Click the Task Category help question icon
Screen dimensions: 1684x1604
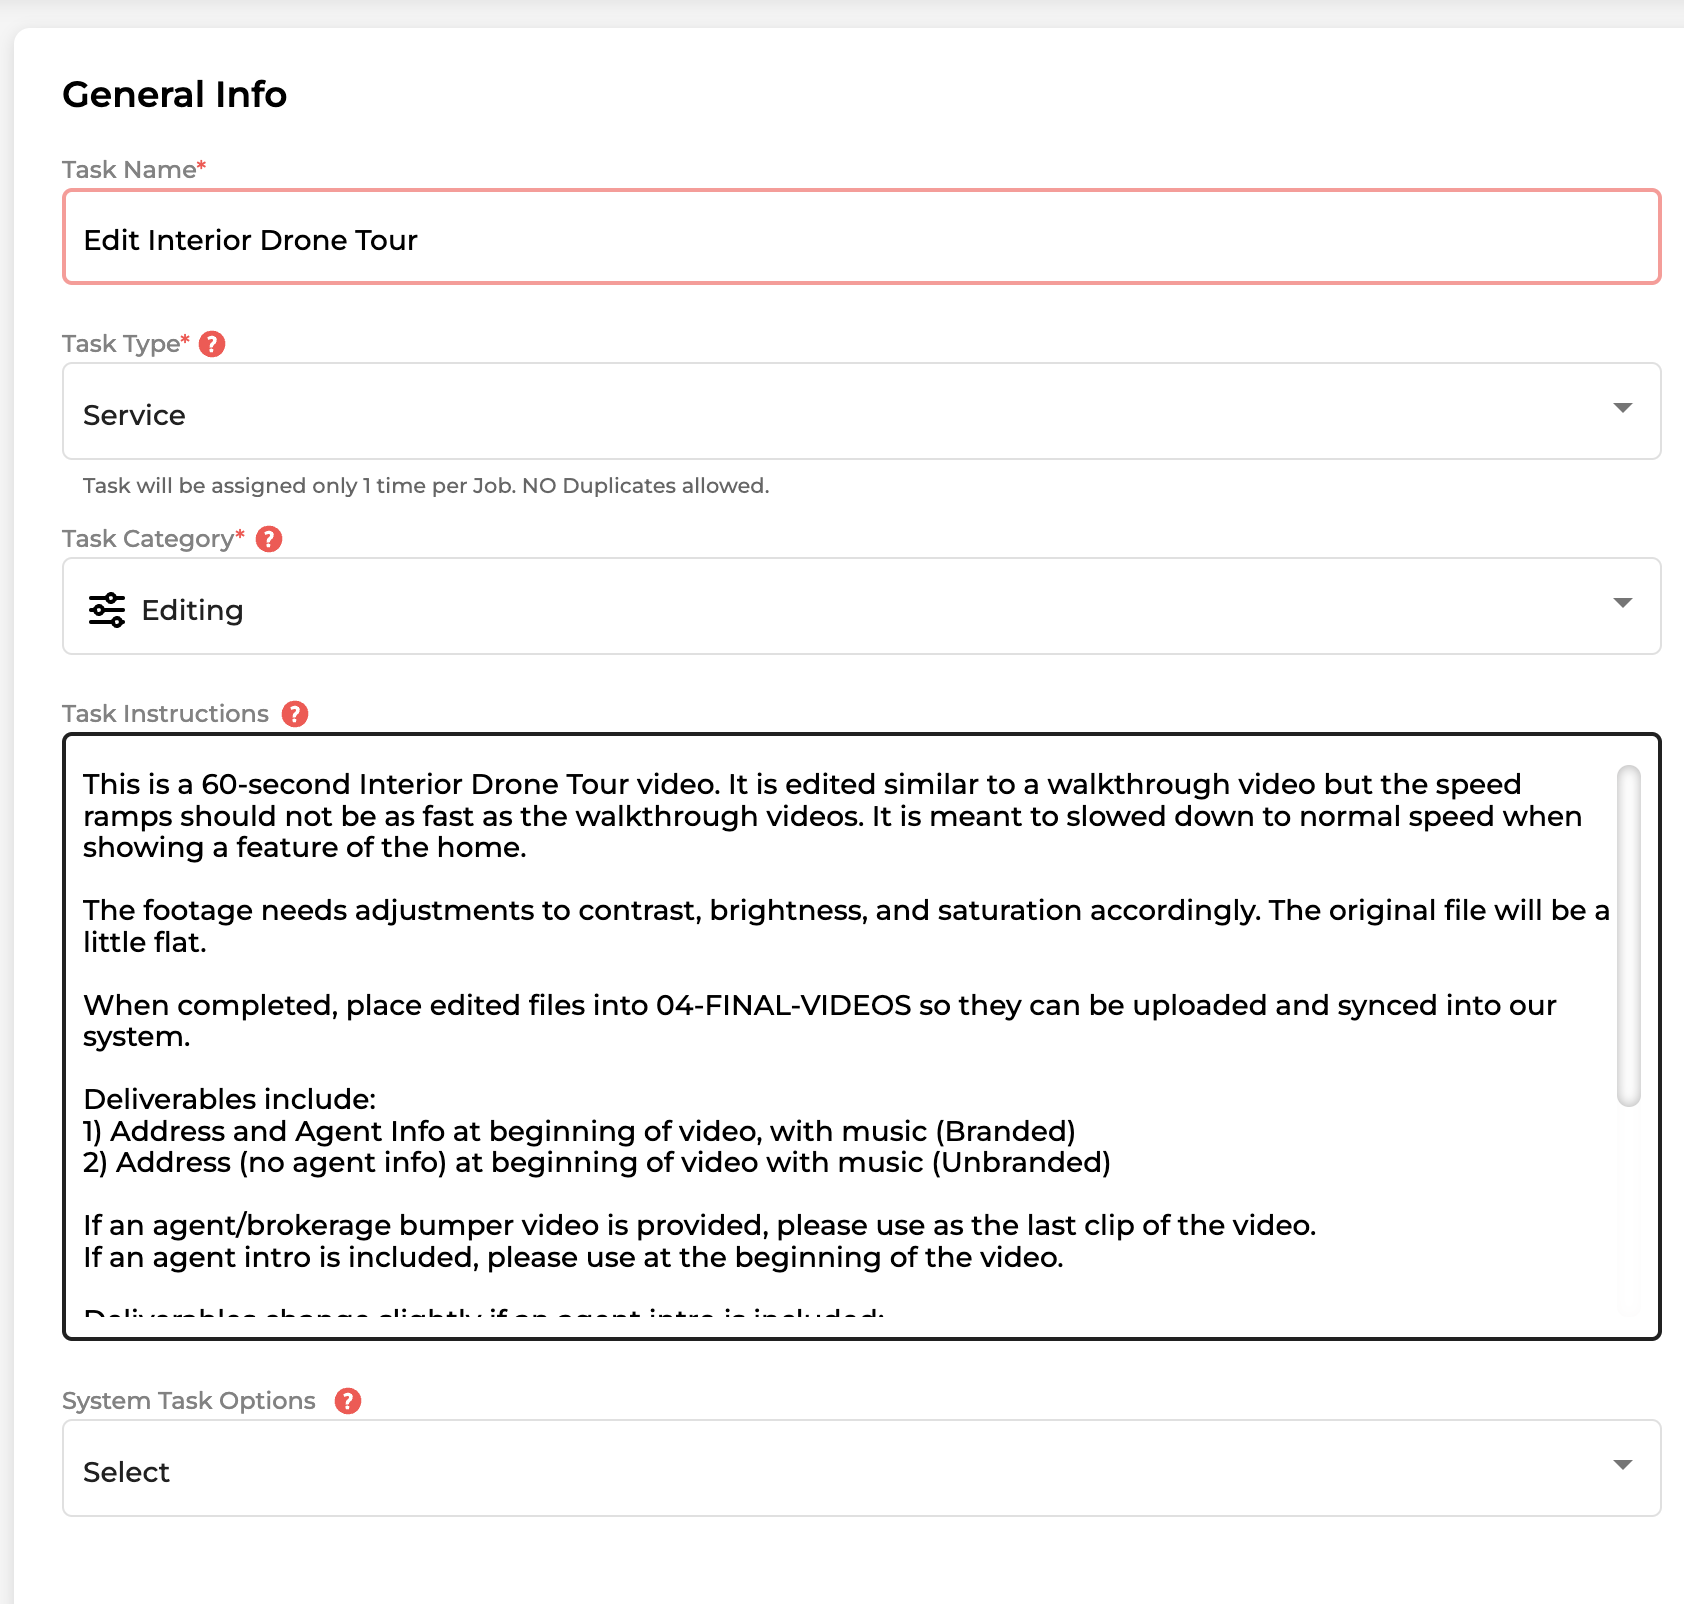(x=269, y=539)
